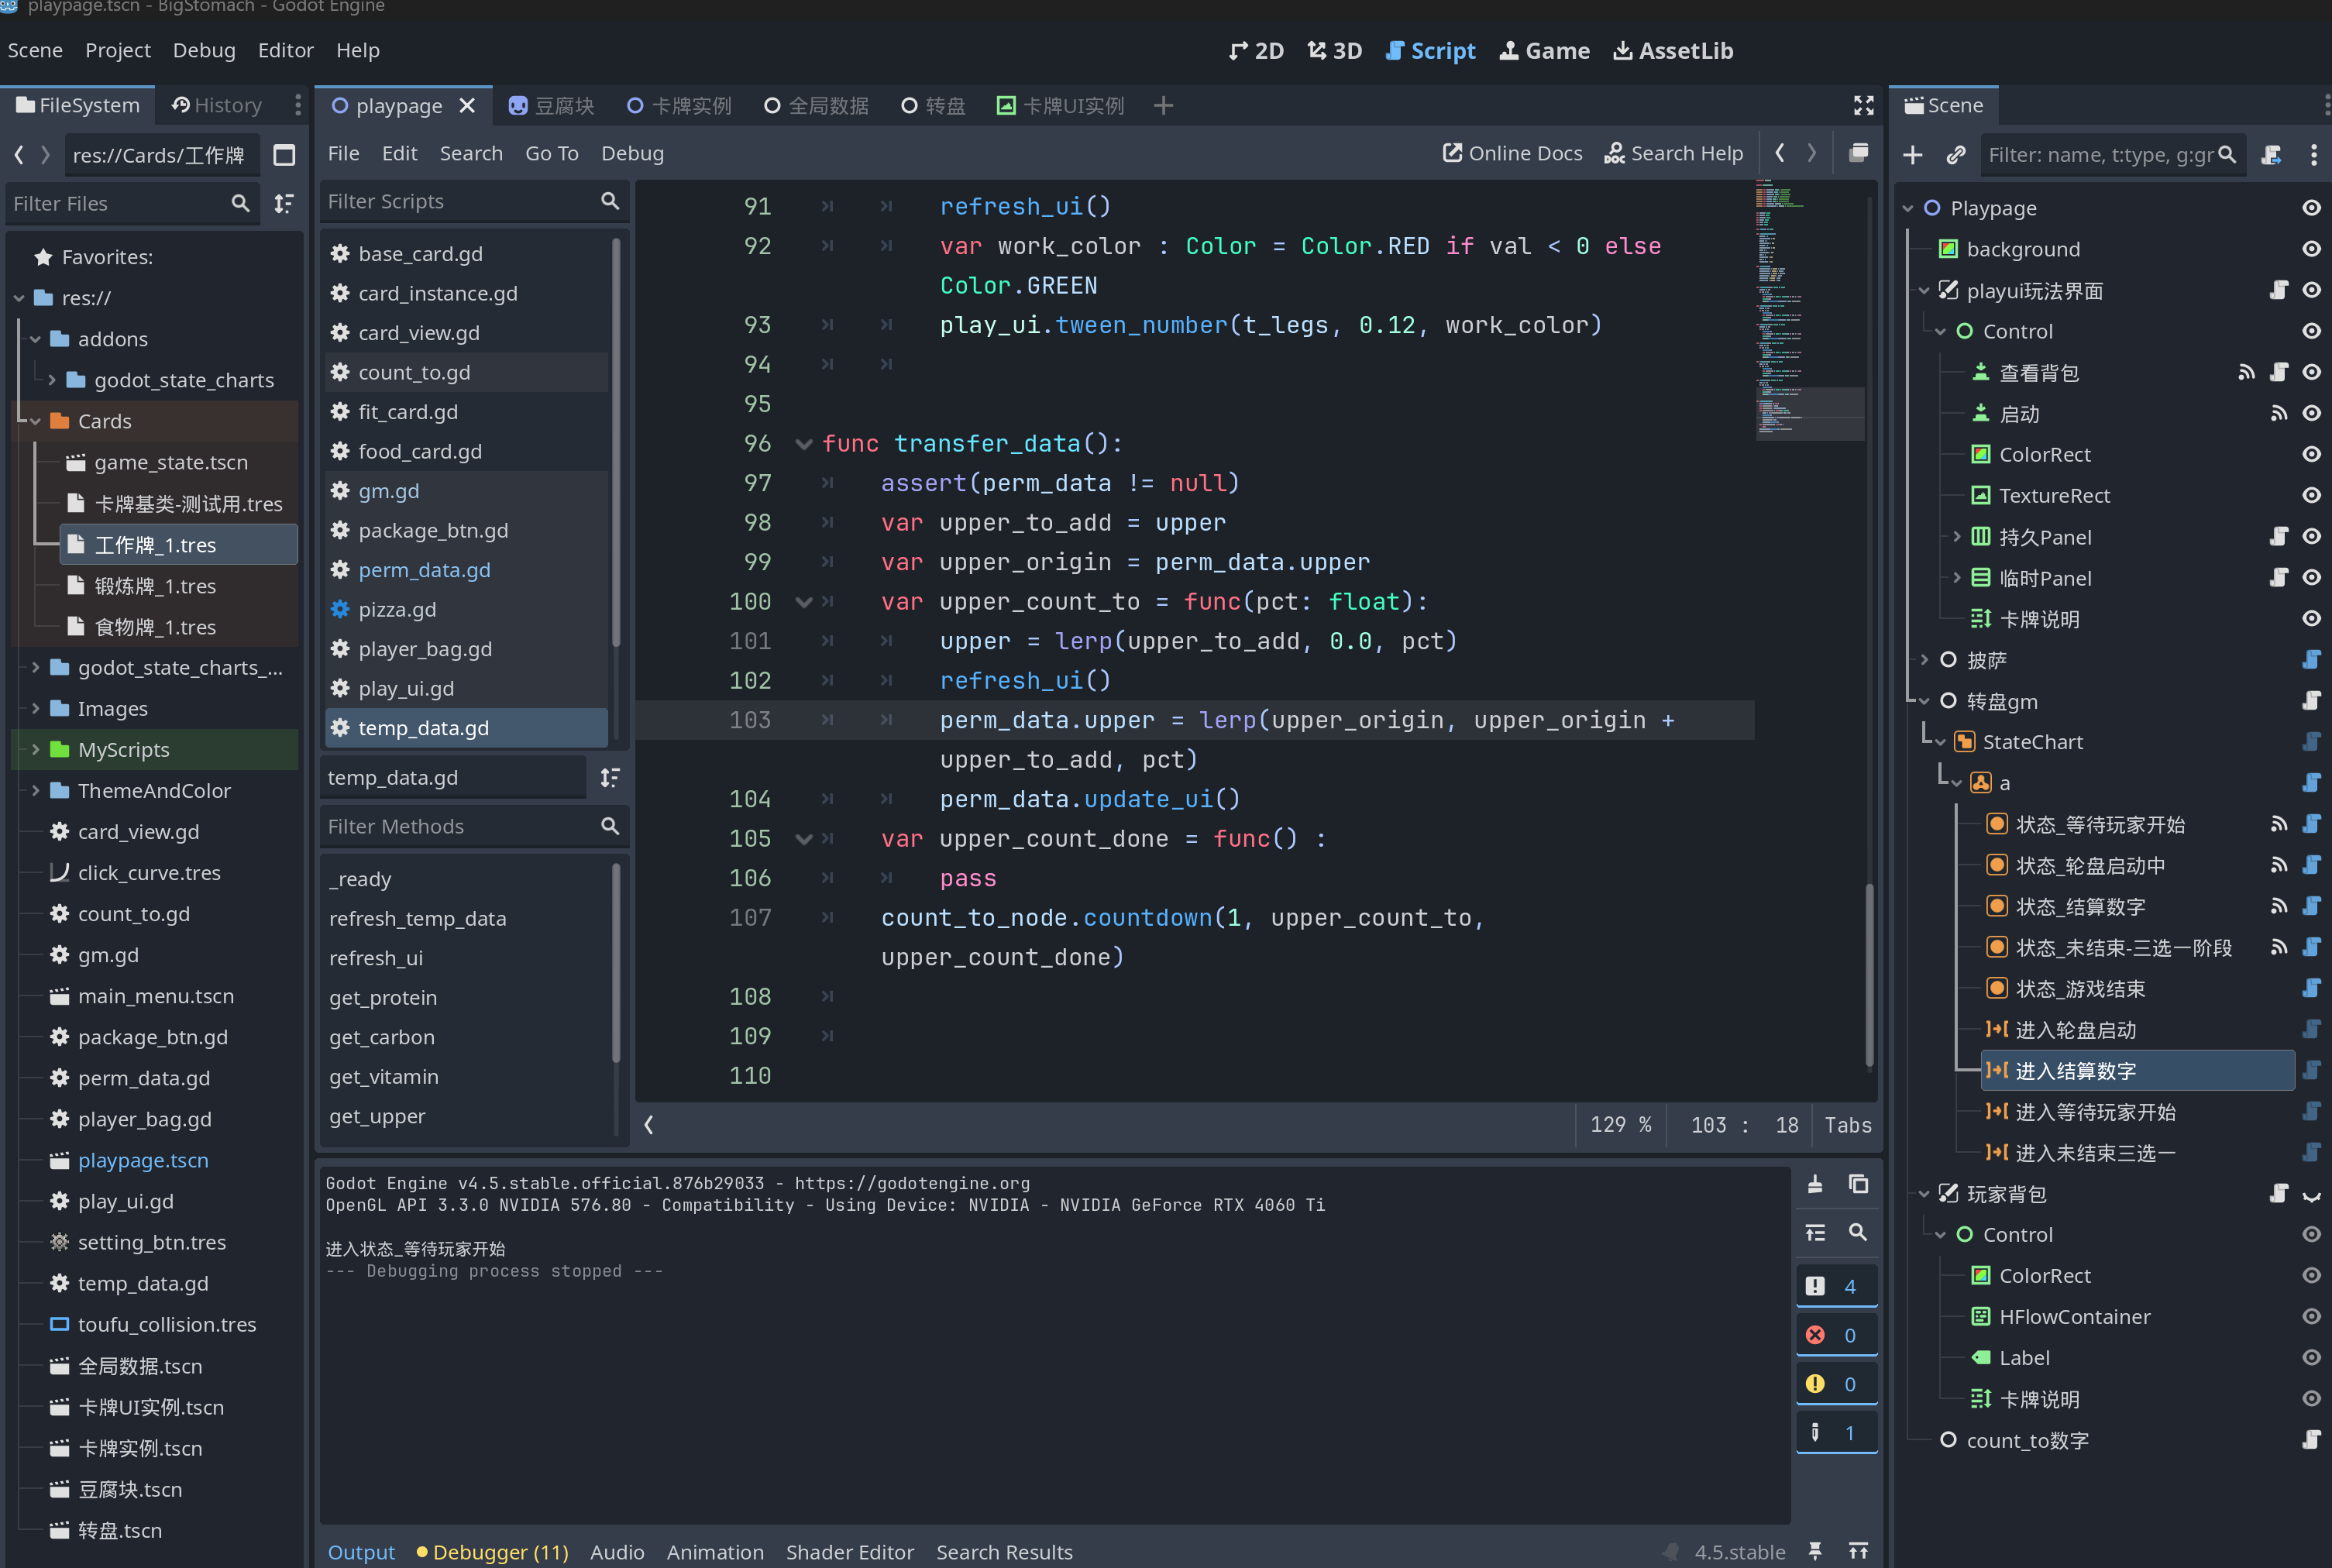Click the copy output icon
Image resolution: width=2332 pixels, height=1568 pixels.
[x=1858, y=1184]
